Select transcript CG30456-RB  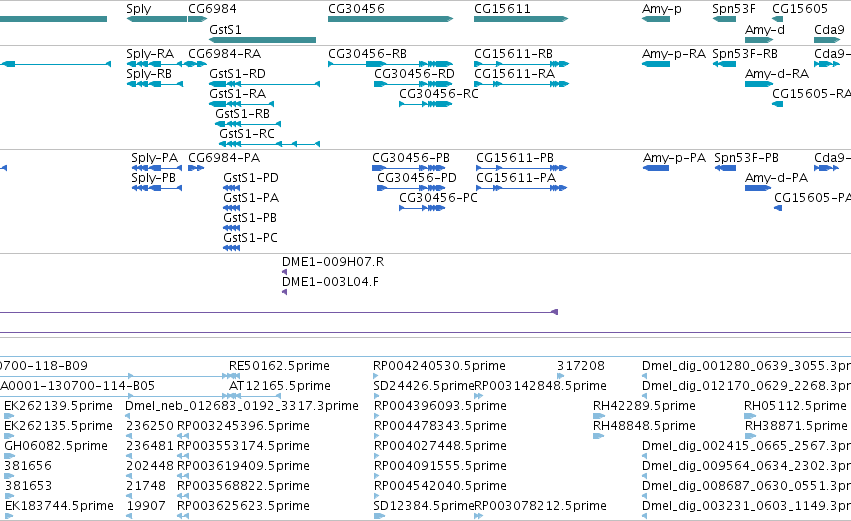pos(390,64)
